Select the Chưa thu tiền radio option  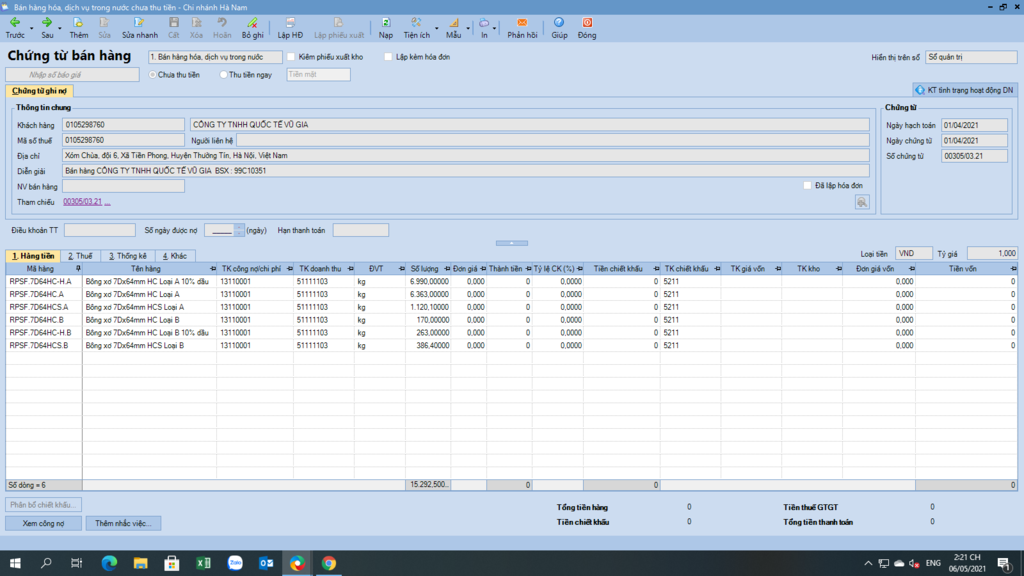[x=153, y=75]
